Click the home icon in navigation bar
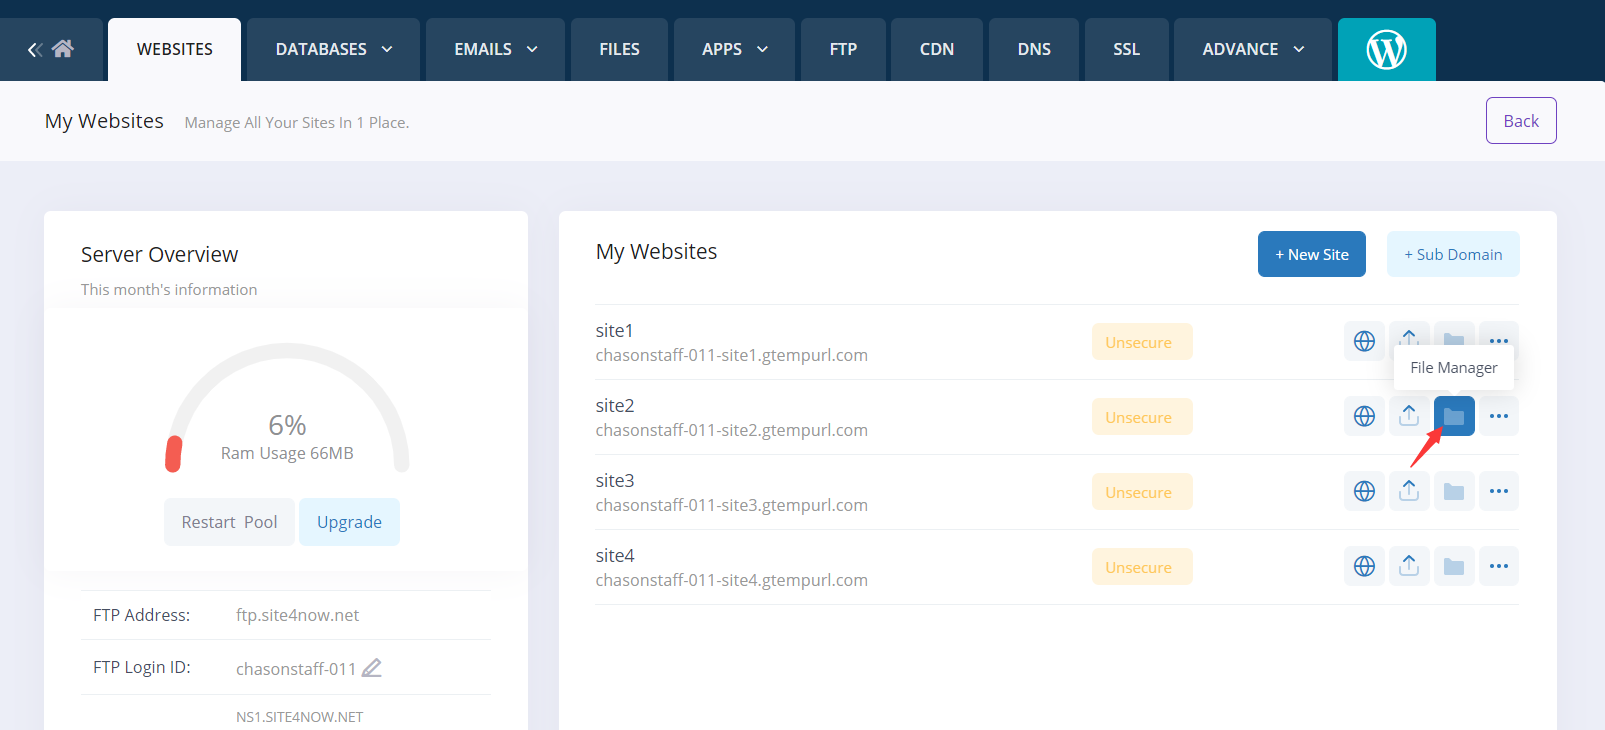 pos(62,49)
